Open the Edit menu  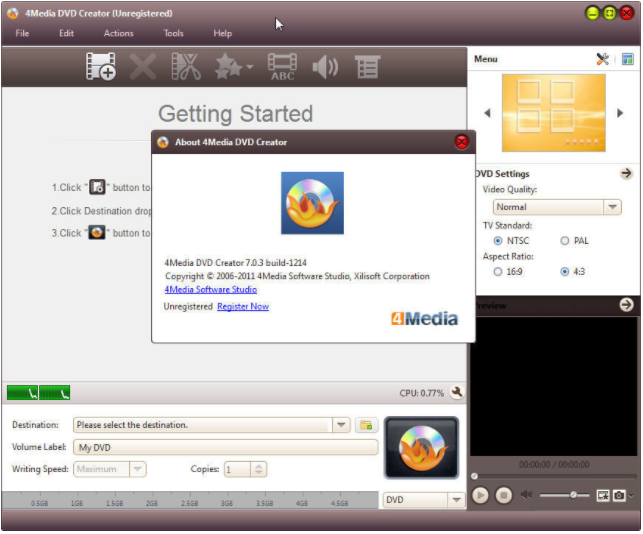tap(66, 33)
